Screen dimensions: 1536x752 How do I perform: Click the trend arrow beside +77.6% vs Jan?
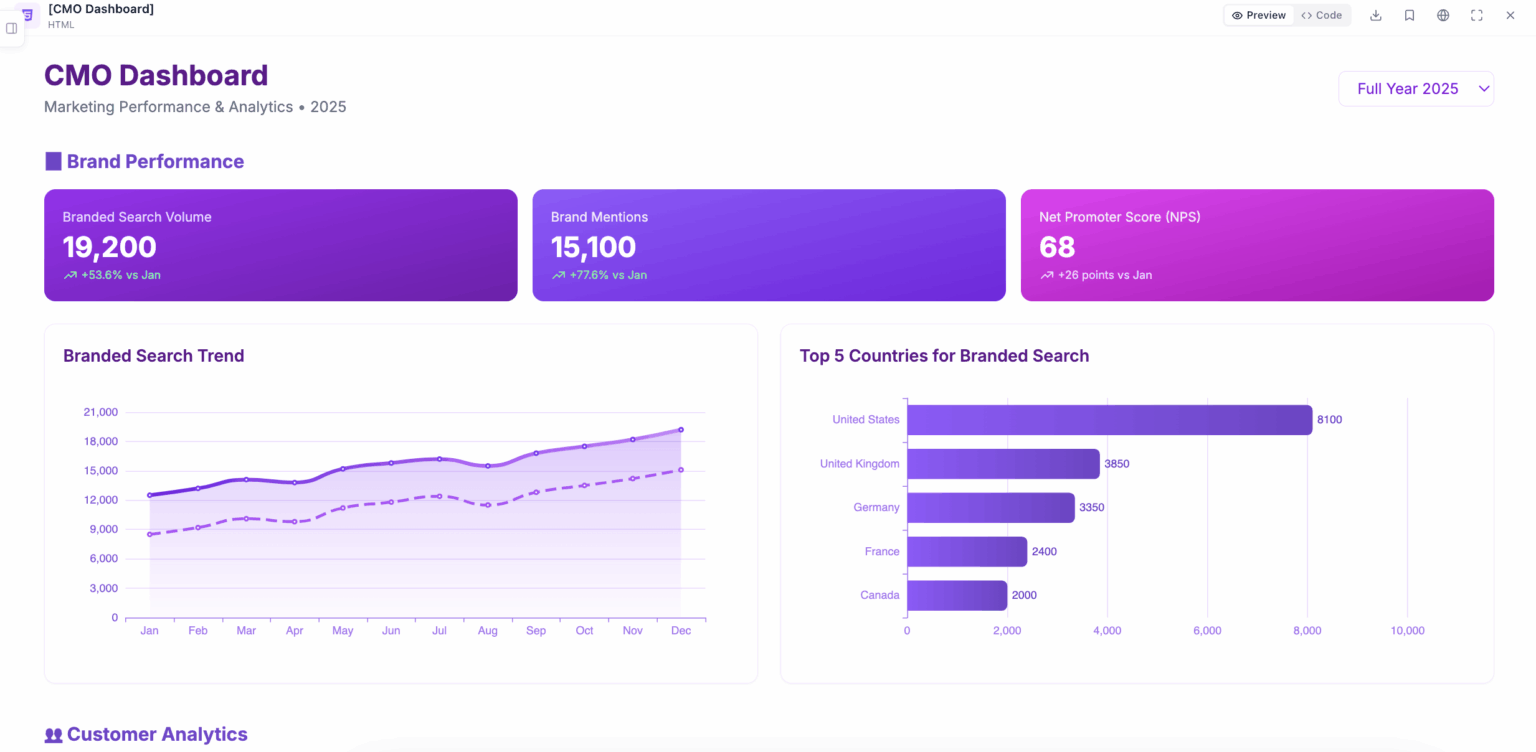coord(558,275)
